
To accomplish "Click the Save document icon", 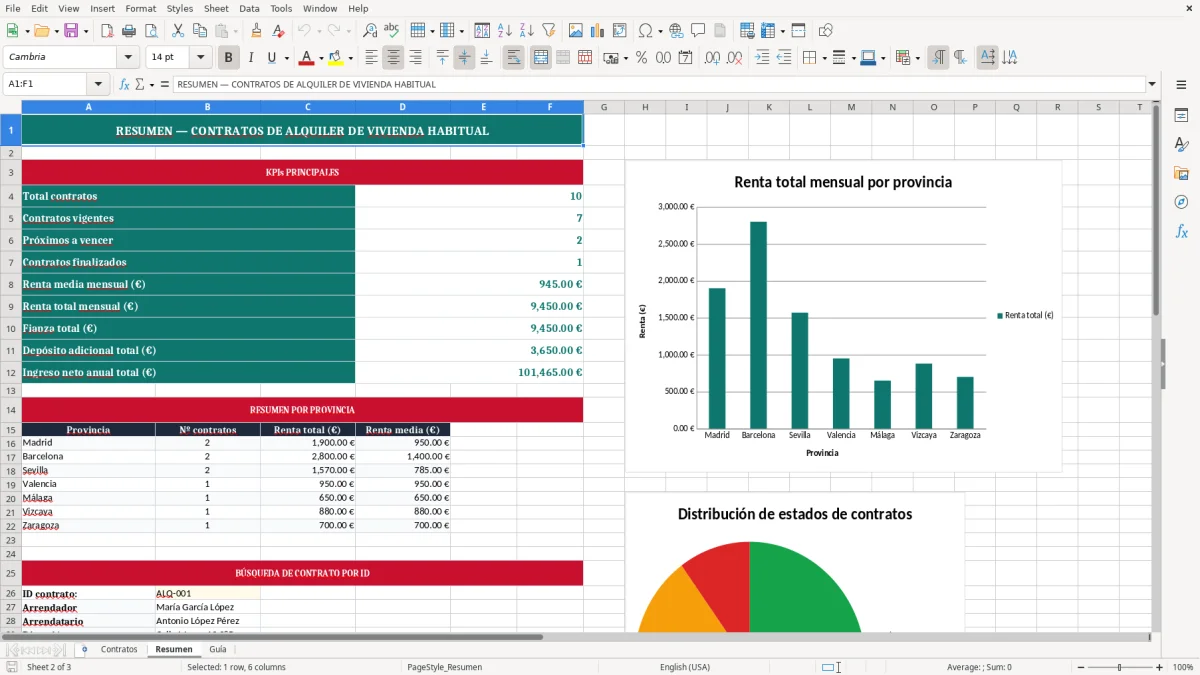I will coord(71,31).
